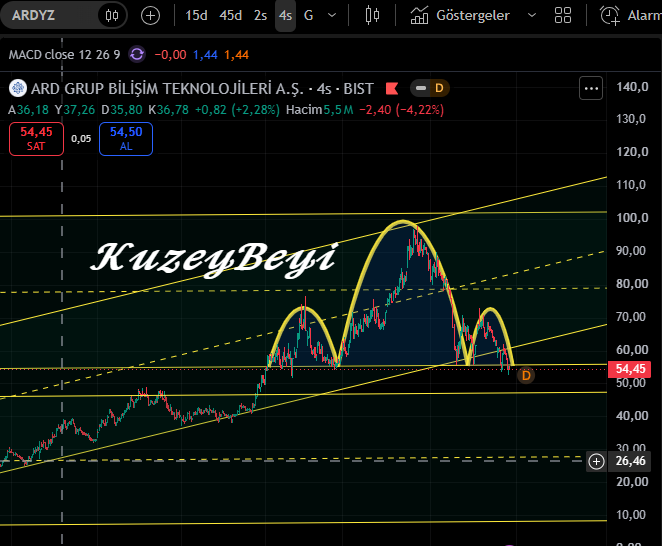This screenshot has width=662, height=546.
Task: Click the orange D marker on the chart
Action: point(526,375)
